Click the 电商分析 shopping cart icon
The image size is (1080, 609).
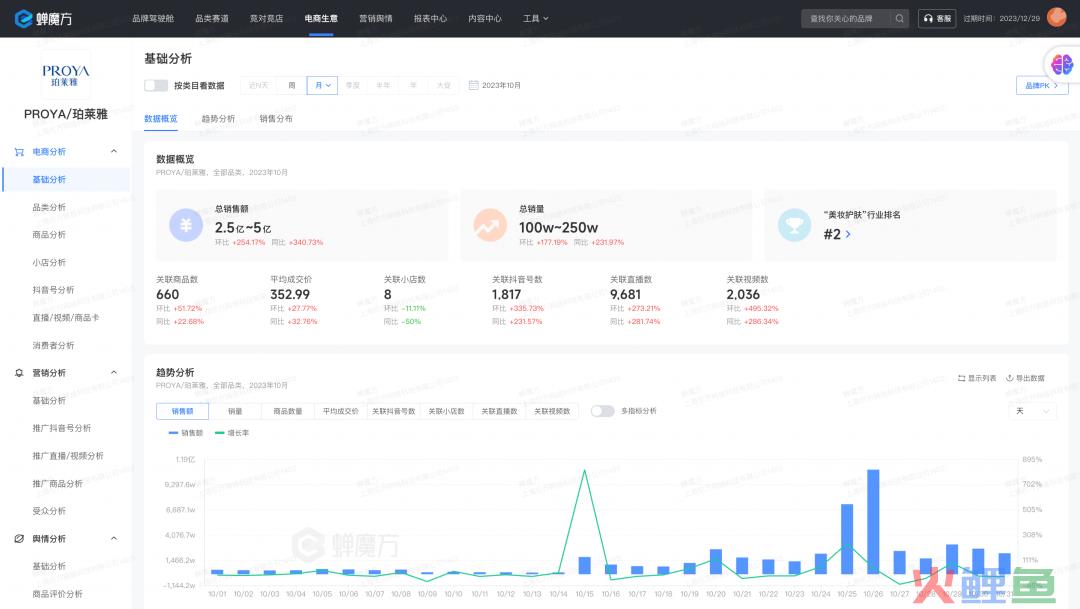[x=19, y=152]
